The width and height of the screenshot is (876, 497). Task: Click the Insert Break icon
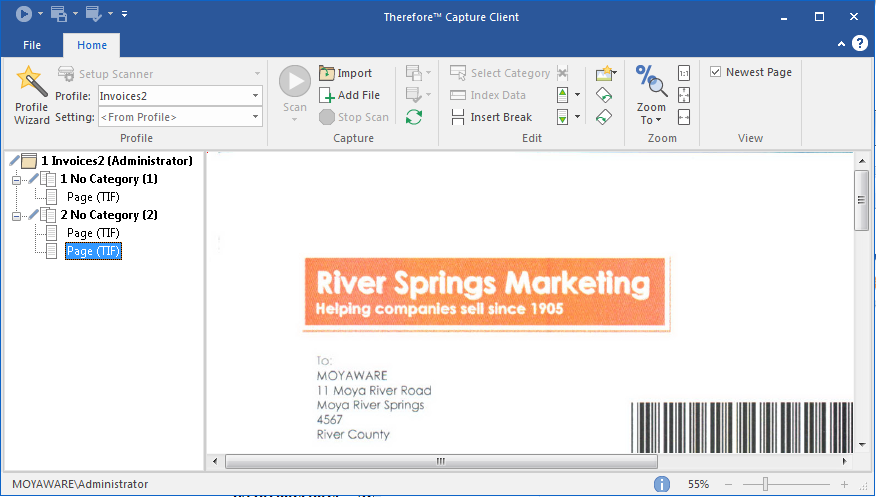tap(458, 117)
